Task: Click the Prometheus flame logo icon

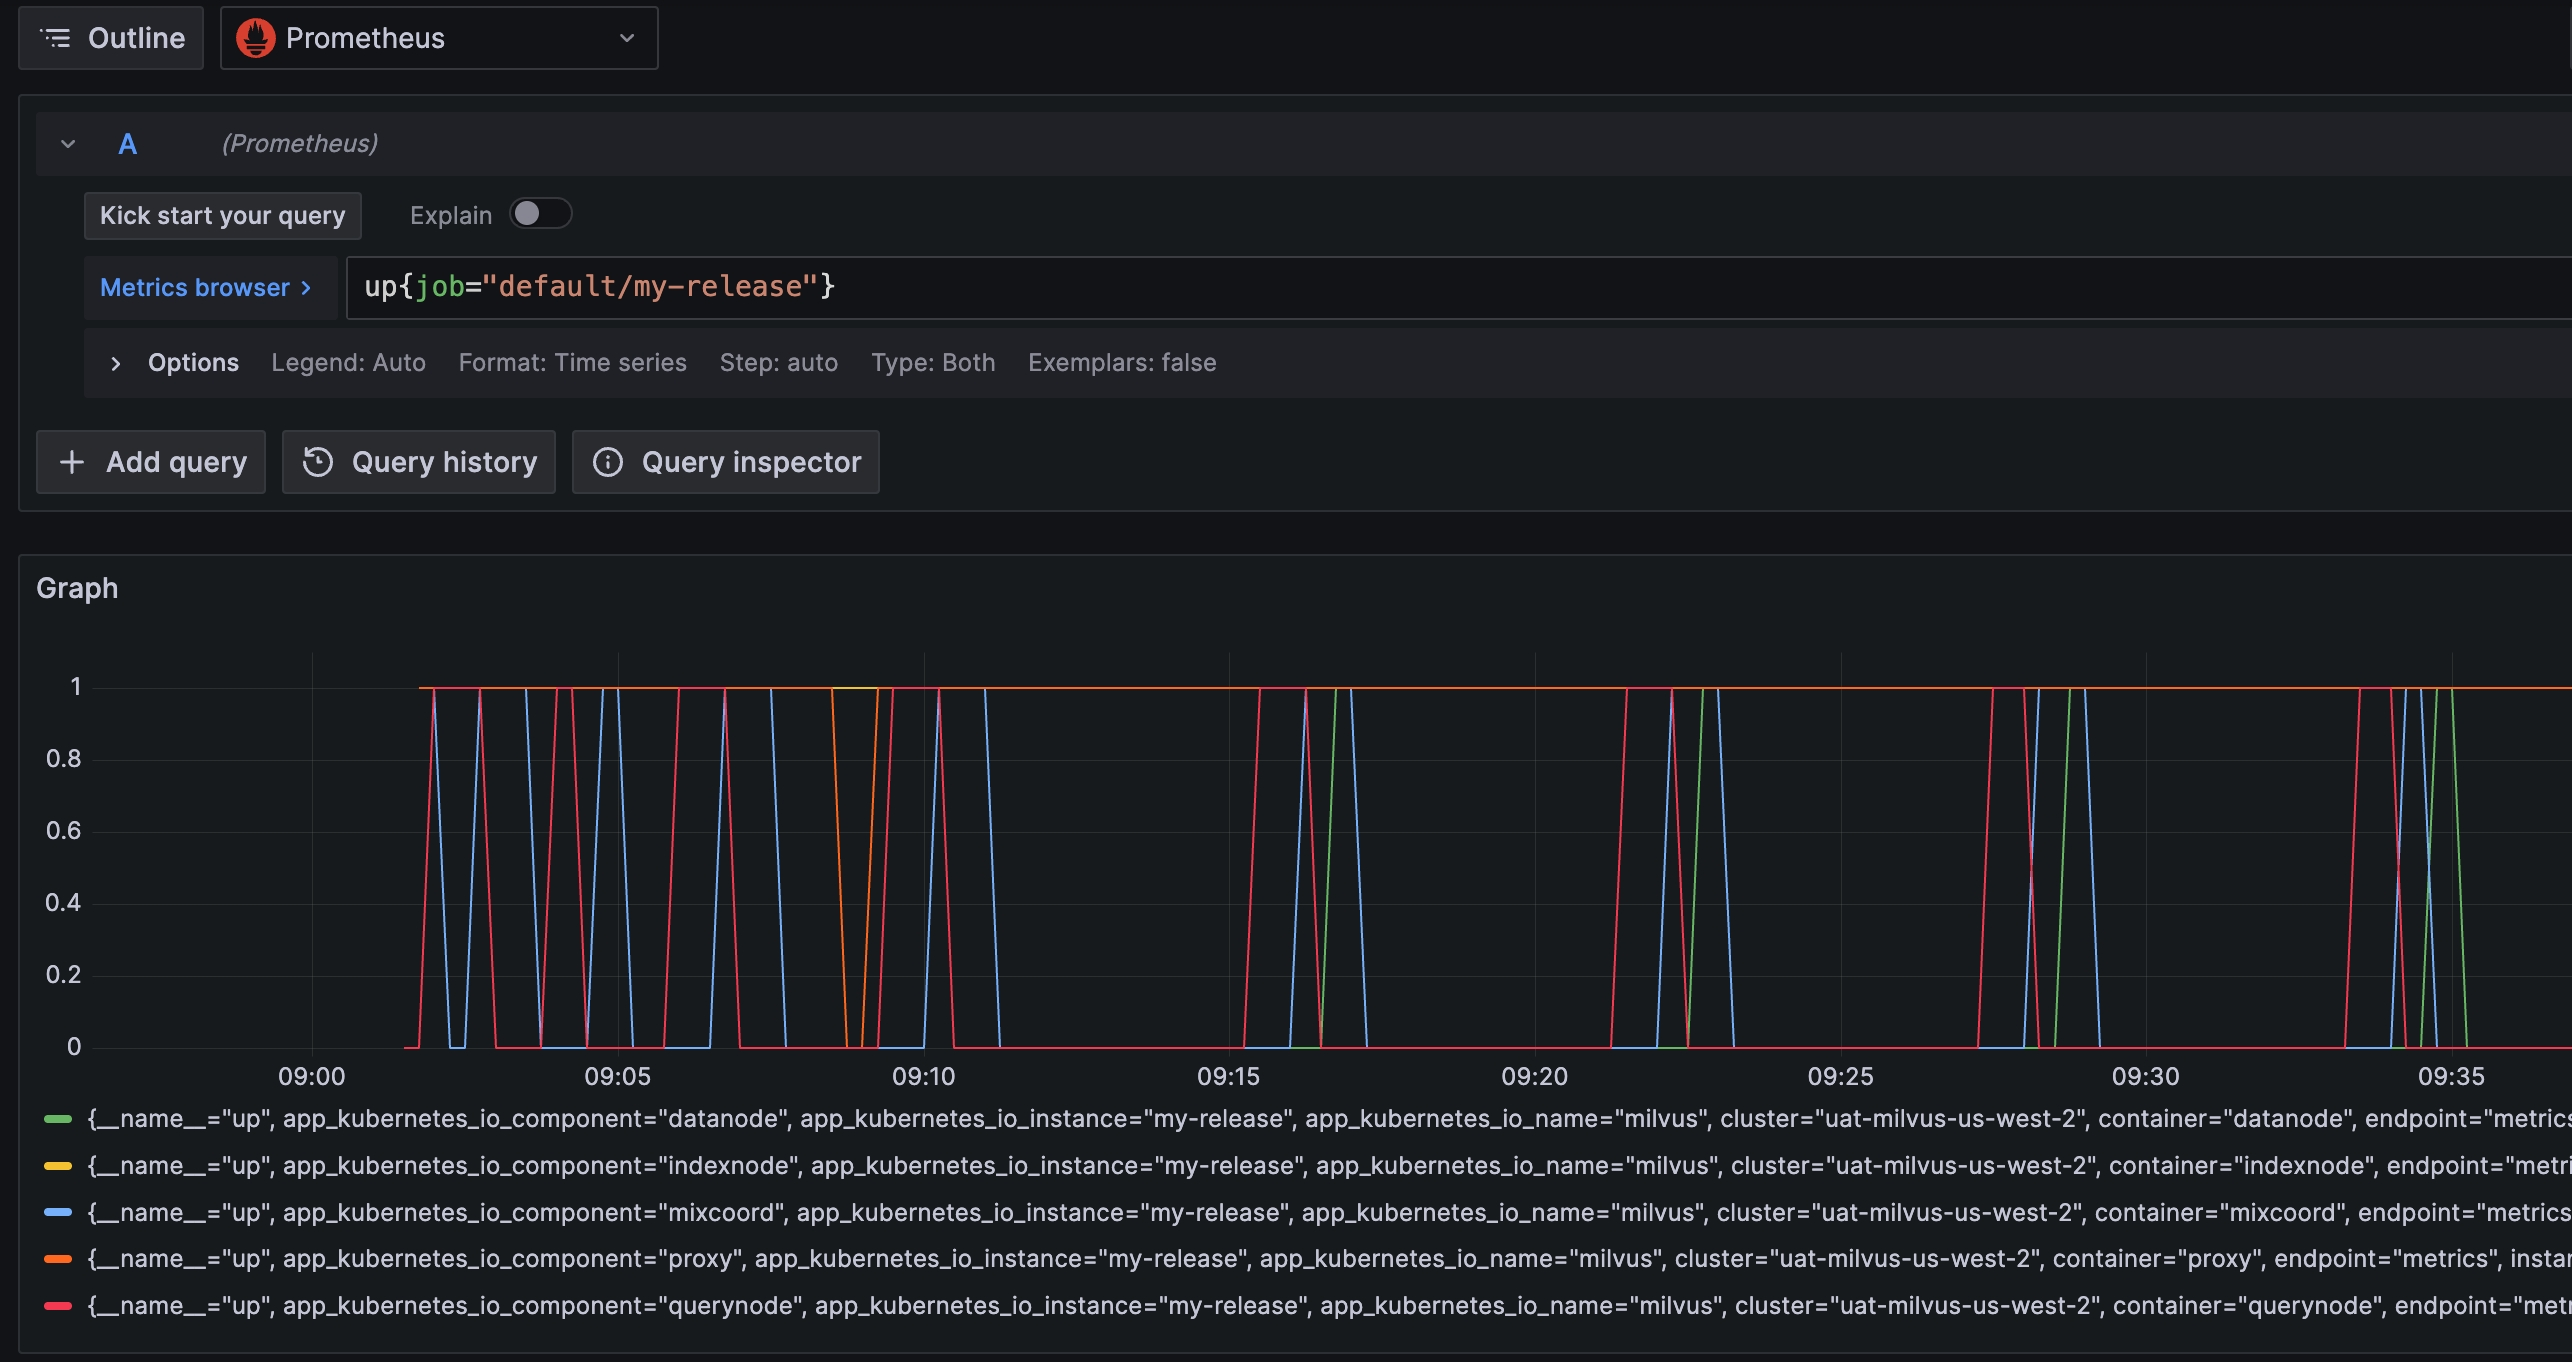Action: click(256, 38)
